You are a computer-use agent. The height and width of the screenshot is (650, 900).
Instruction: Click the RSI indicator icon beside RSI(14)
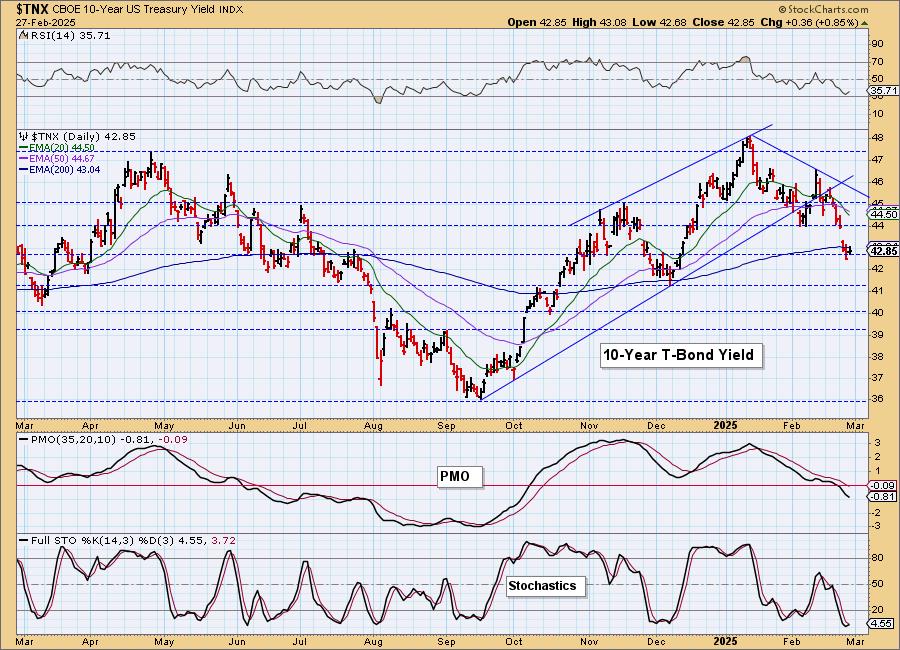(x=23, y=36)
